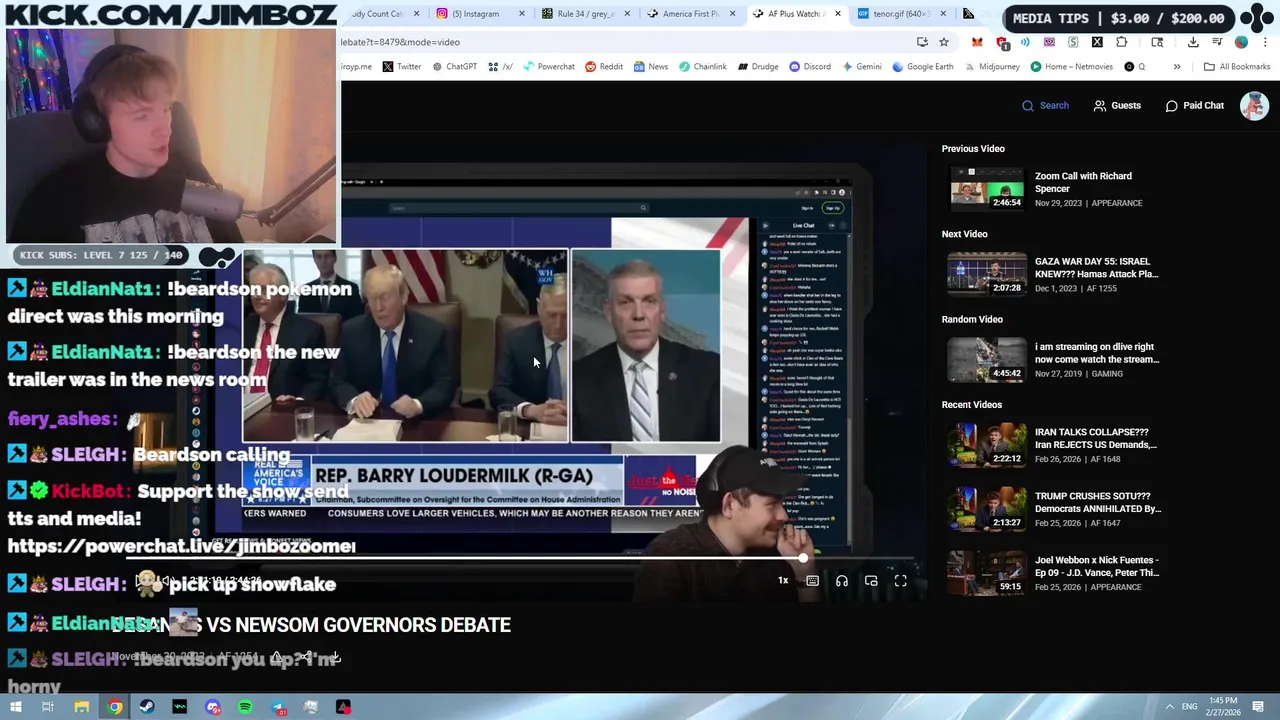The image size is (1280, 720).
Task: Click the like icon below video title
Action: point(277,657)
